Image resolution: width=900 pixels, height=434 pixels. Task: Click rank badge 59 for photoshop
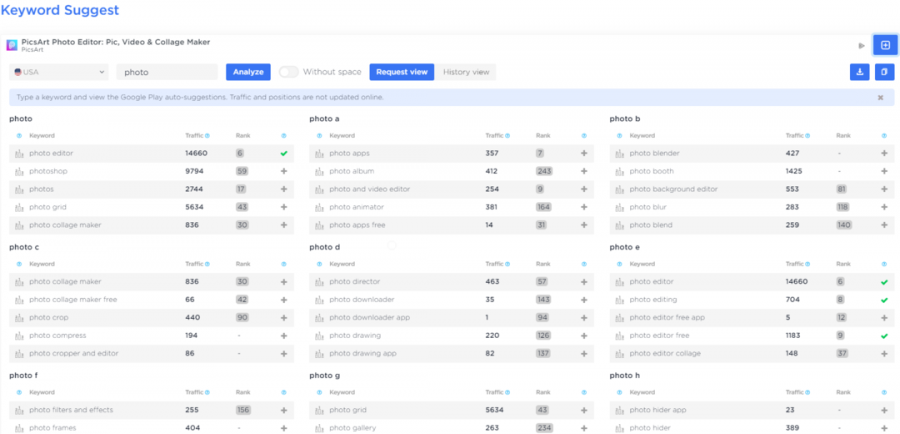click(x=242, y=171)
